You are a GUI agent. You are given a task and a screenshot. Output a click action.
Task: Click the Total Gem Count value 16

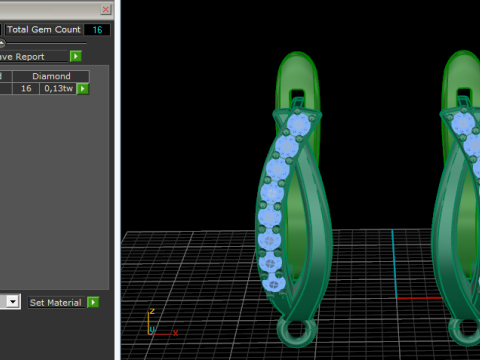tap(97, 30)
